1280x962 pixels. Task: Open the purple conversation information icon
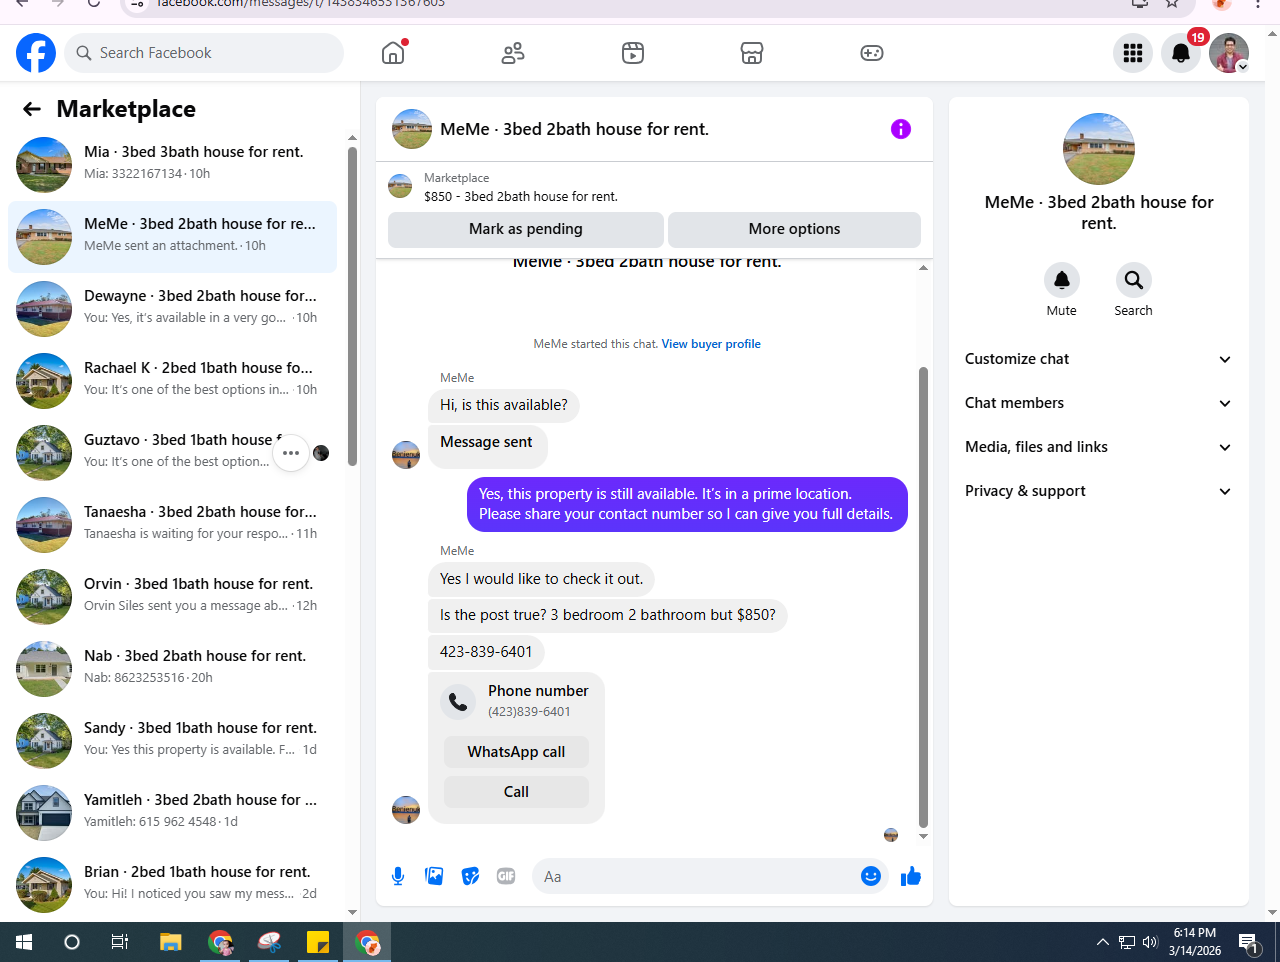[x=901, y=129]
